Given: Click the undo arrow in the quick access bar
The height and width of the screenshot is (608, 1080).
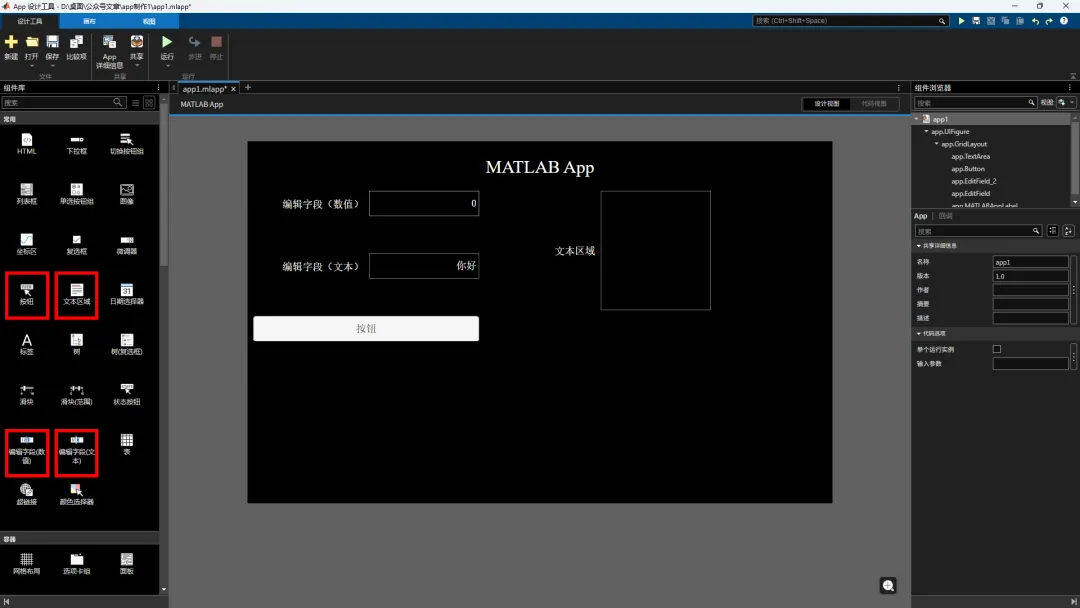Looking at the screenshot, I should tap(1035, 21).
